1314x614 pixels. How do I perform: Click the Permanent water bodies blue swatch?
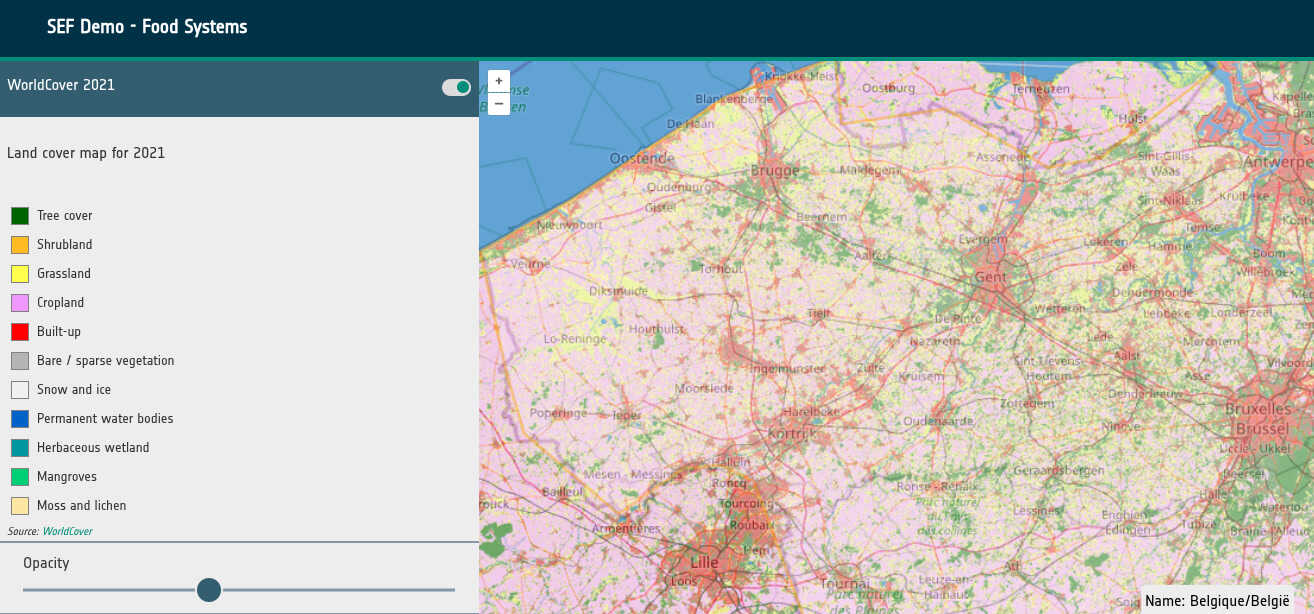[20, 419]
